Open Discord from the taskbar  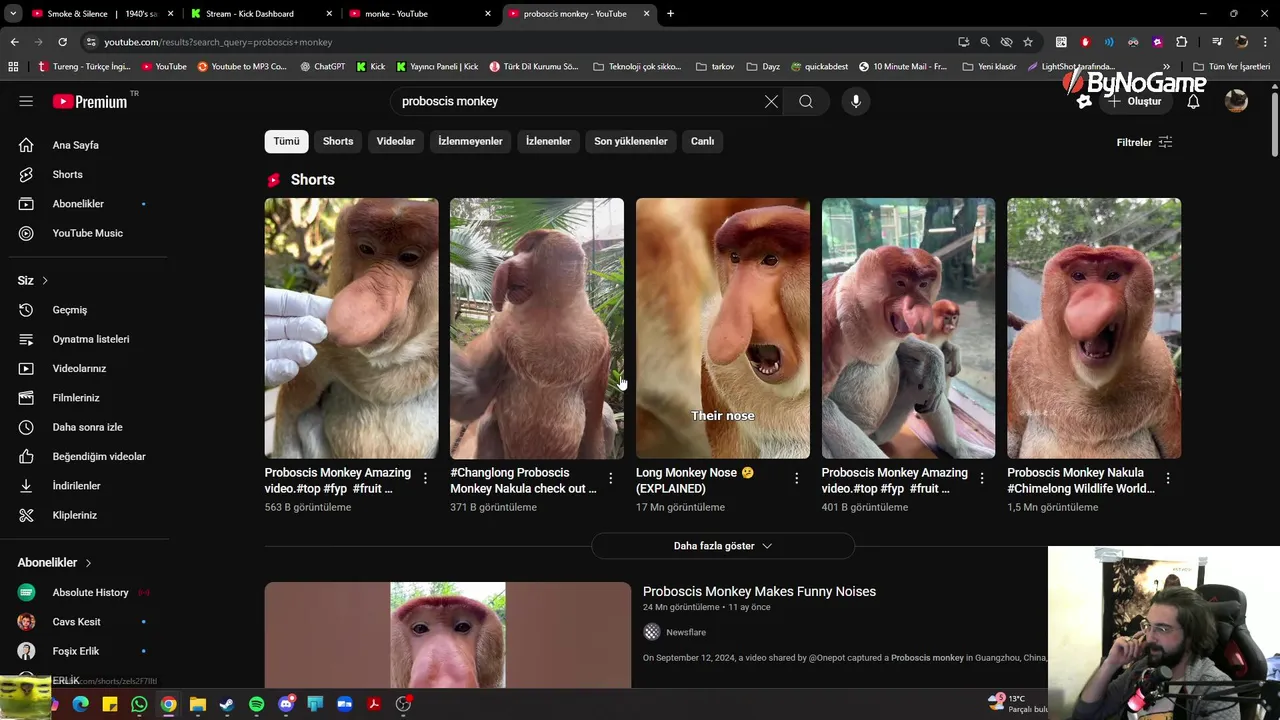pos(286,704)
